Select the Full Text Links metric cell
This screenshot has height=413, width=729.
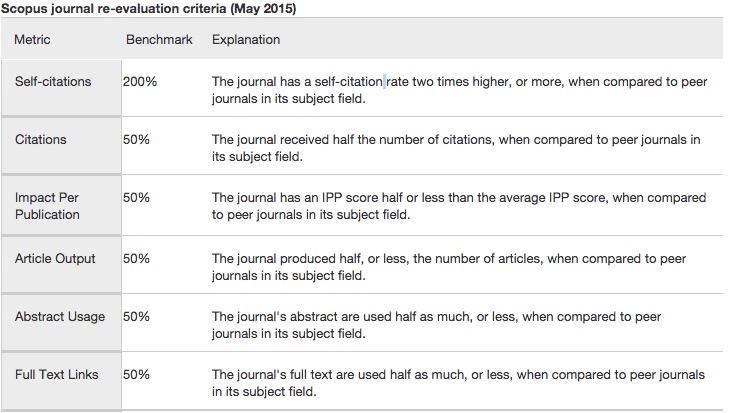coord(57,375)
